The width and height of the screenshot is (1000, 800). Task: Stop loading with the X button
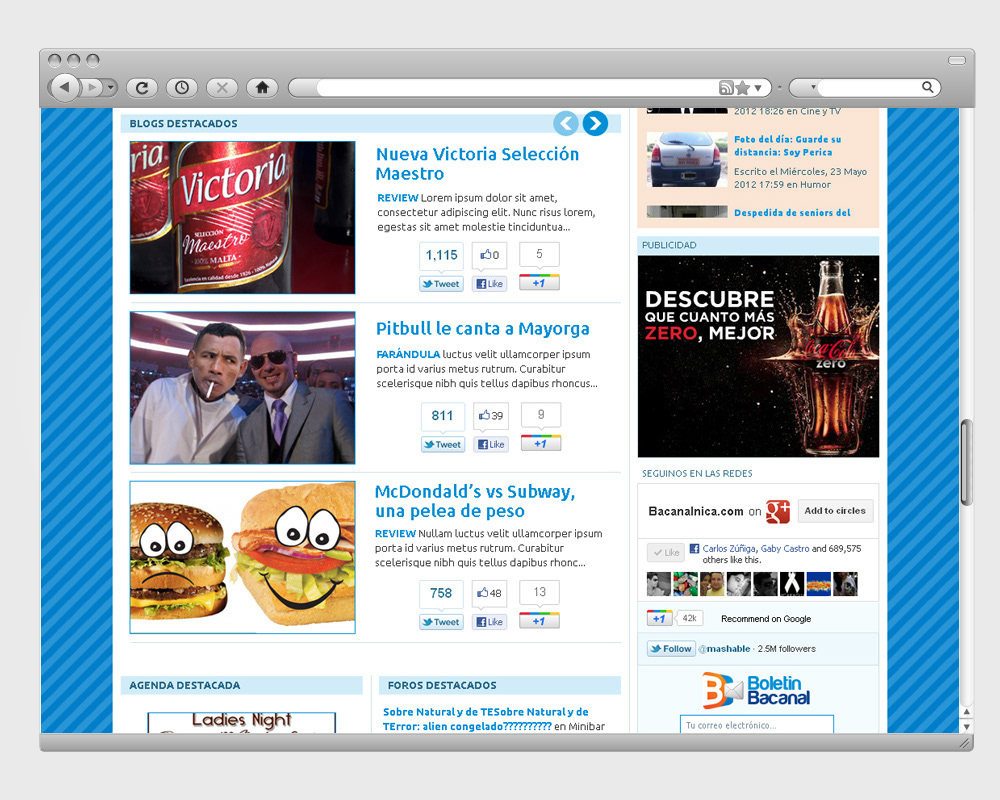pyautogui.click(x=222, y=87)
